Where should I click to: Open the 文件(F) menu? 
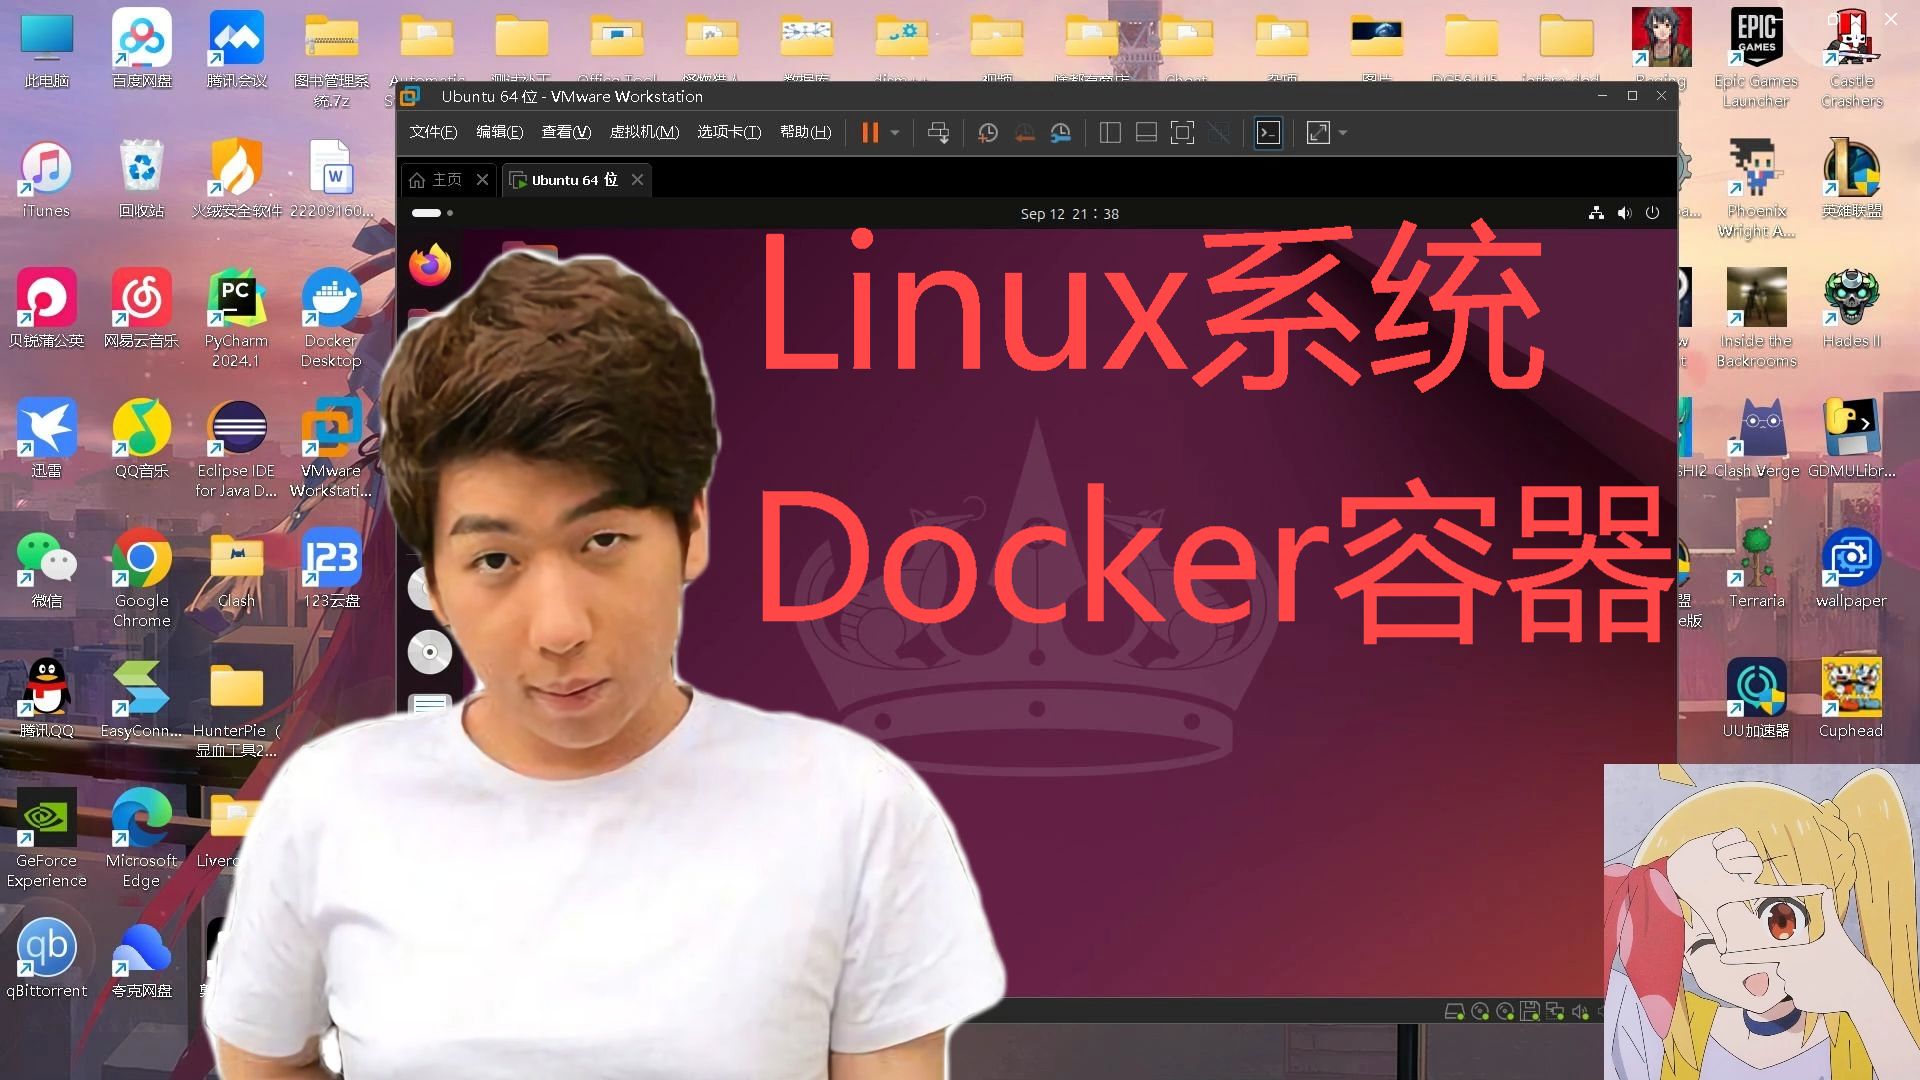[433, 132]
